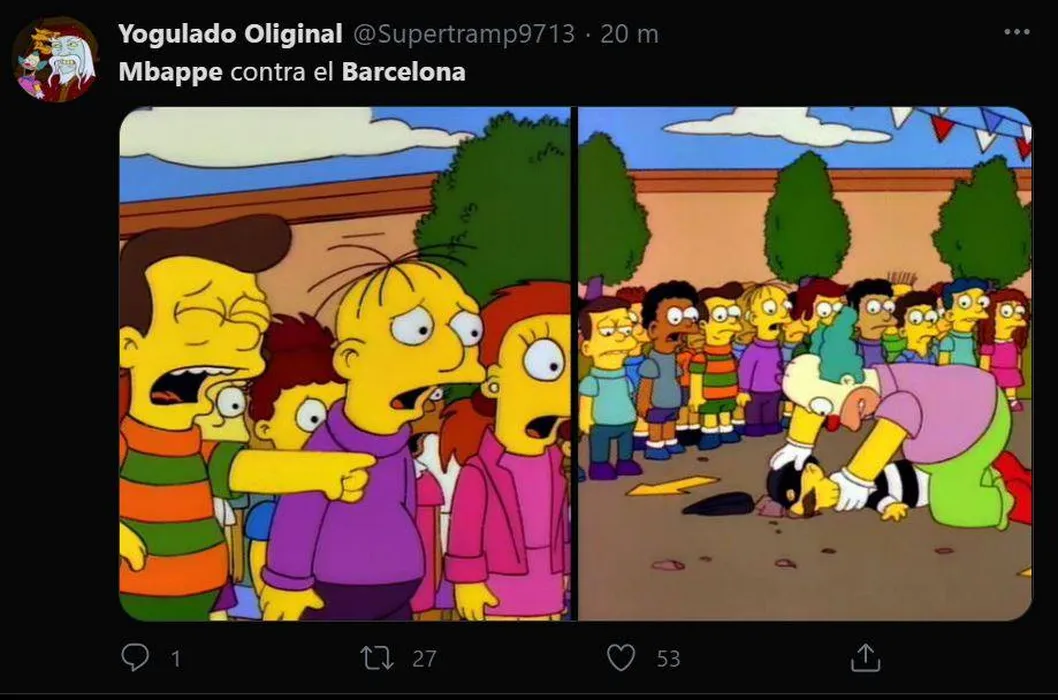Viewport: 1058px width, 700px height.
Task: Retweet this post using the retweet arrows
Action: (x=377, y=657)
